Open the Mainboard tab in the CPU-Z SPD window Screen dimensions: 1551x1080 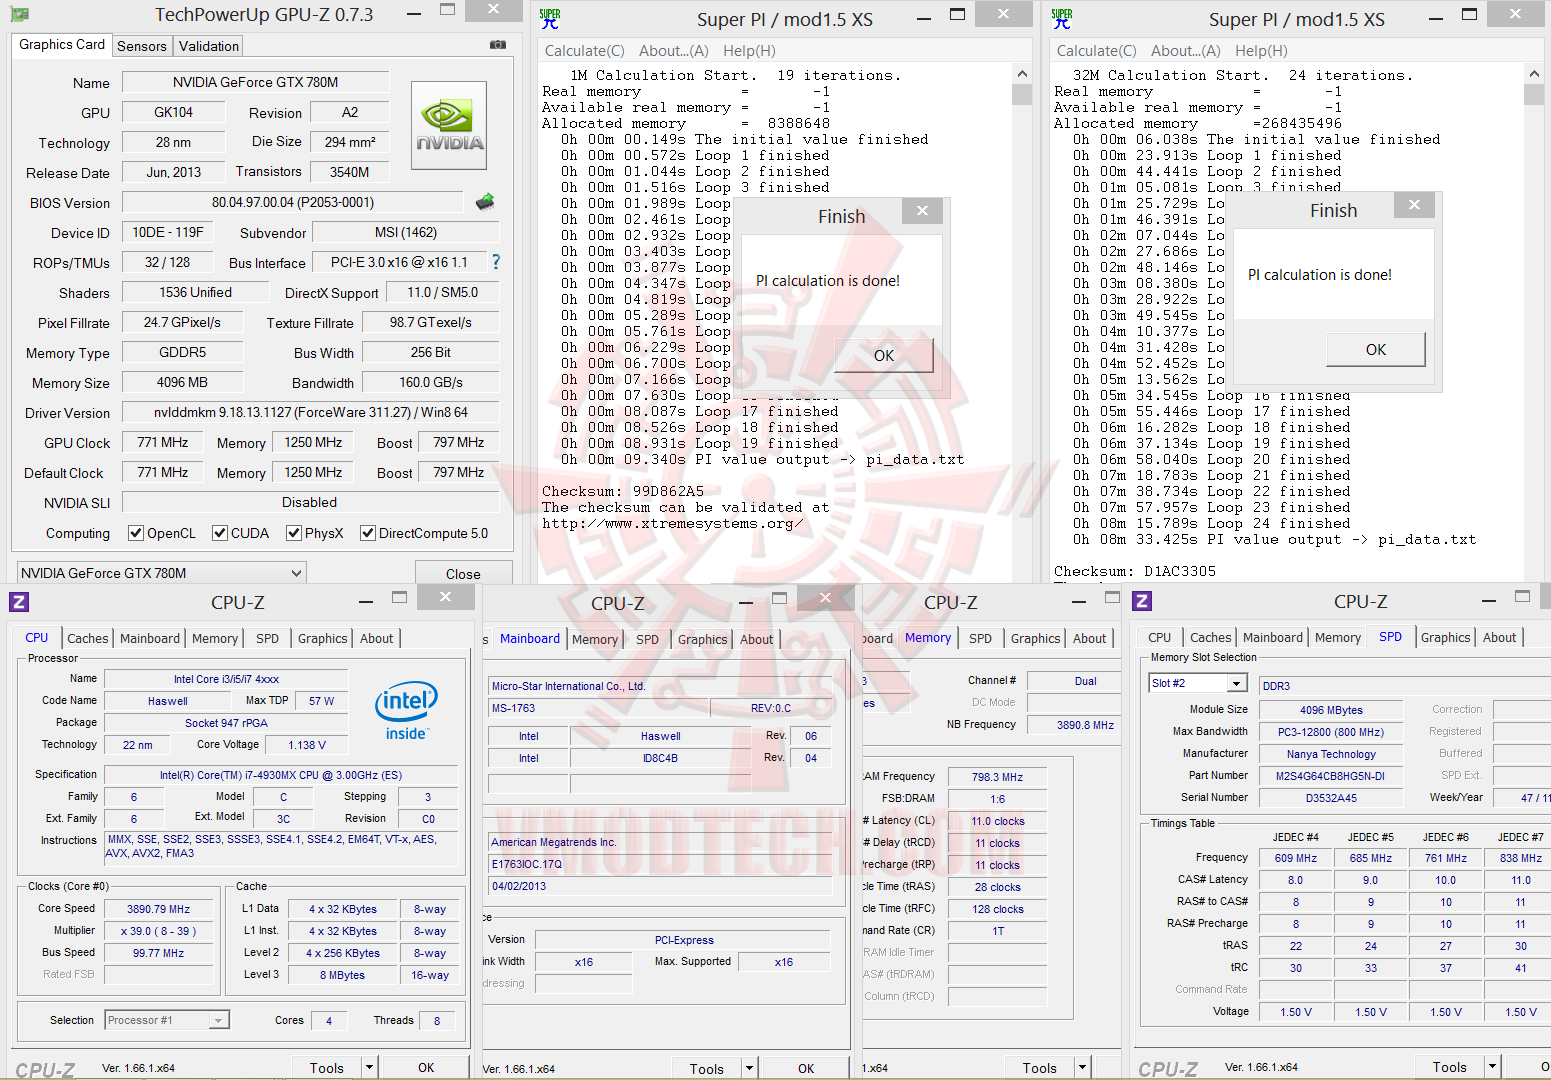click(1273, 637)
